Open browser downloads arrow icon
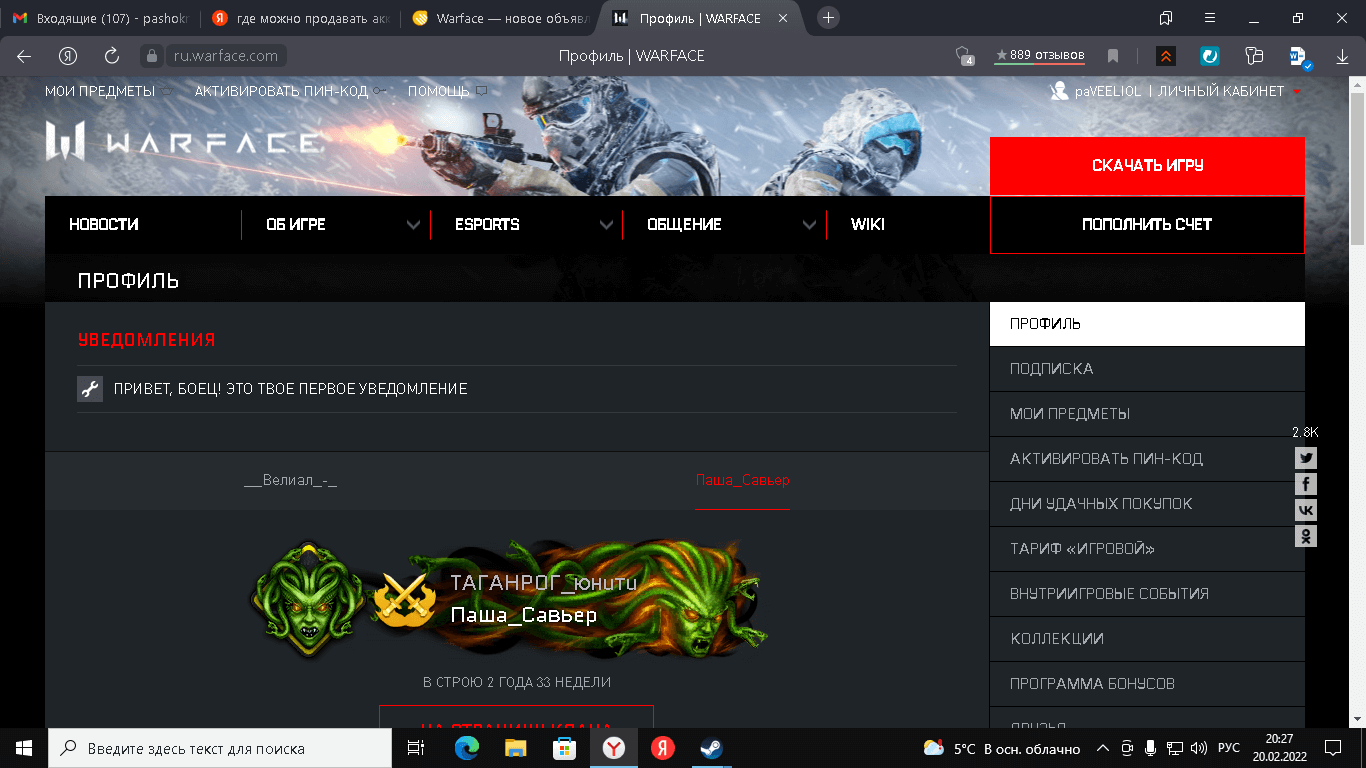Screen dimensions: 1366x768 tap(1343, 56)
